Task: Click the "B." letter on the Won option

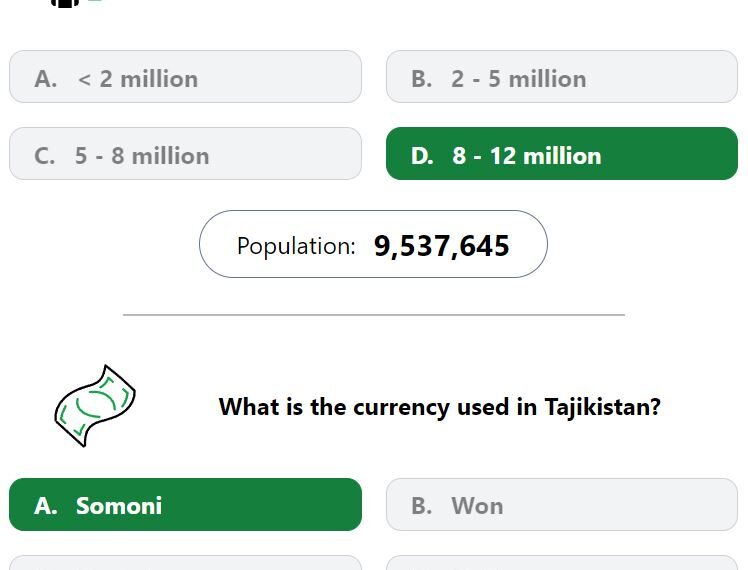Action: (x=422, y=506)
